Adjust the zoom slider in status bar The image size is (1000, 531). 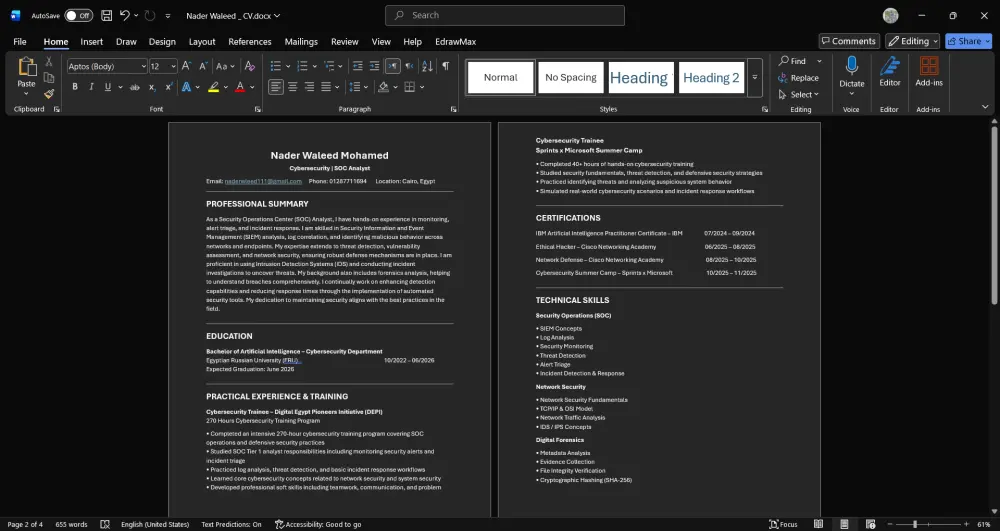[915, 524]
